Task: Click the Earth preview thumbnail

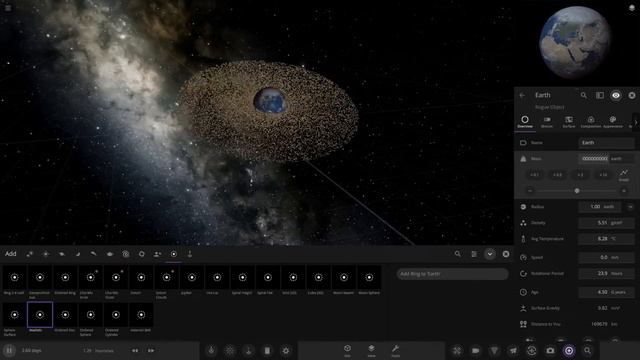Action: point(575,42)
